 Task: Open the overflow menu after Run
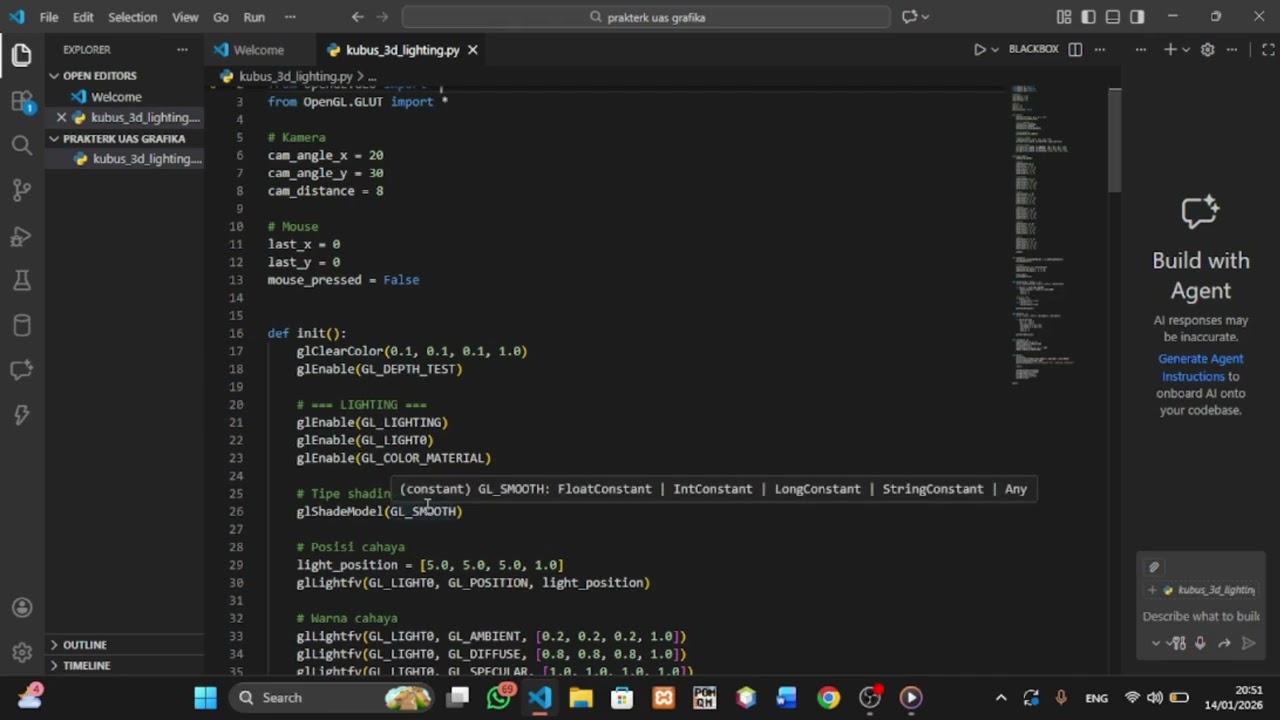(x=290, y=17)
